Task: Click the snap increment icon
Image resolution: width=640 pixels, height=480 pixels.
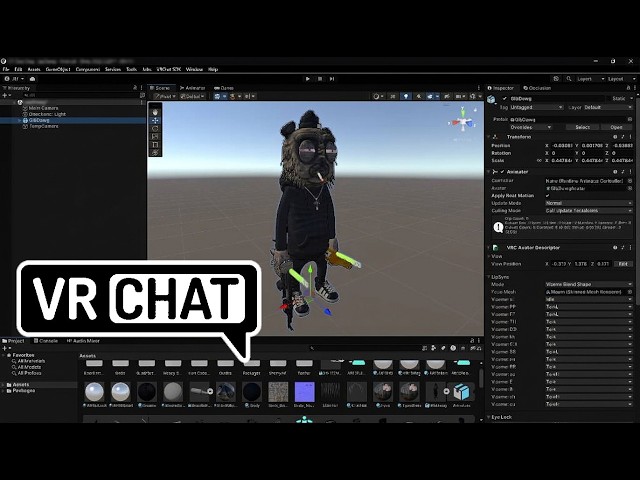Action: (x=234, y=96)
